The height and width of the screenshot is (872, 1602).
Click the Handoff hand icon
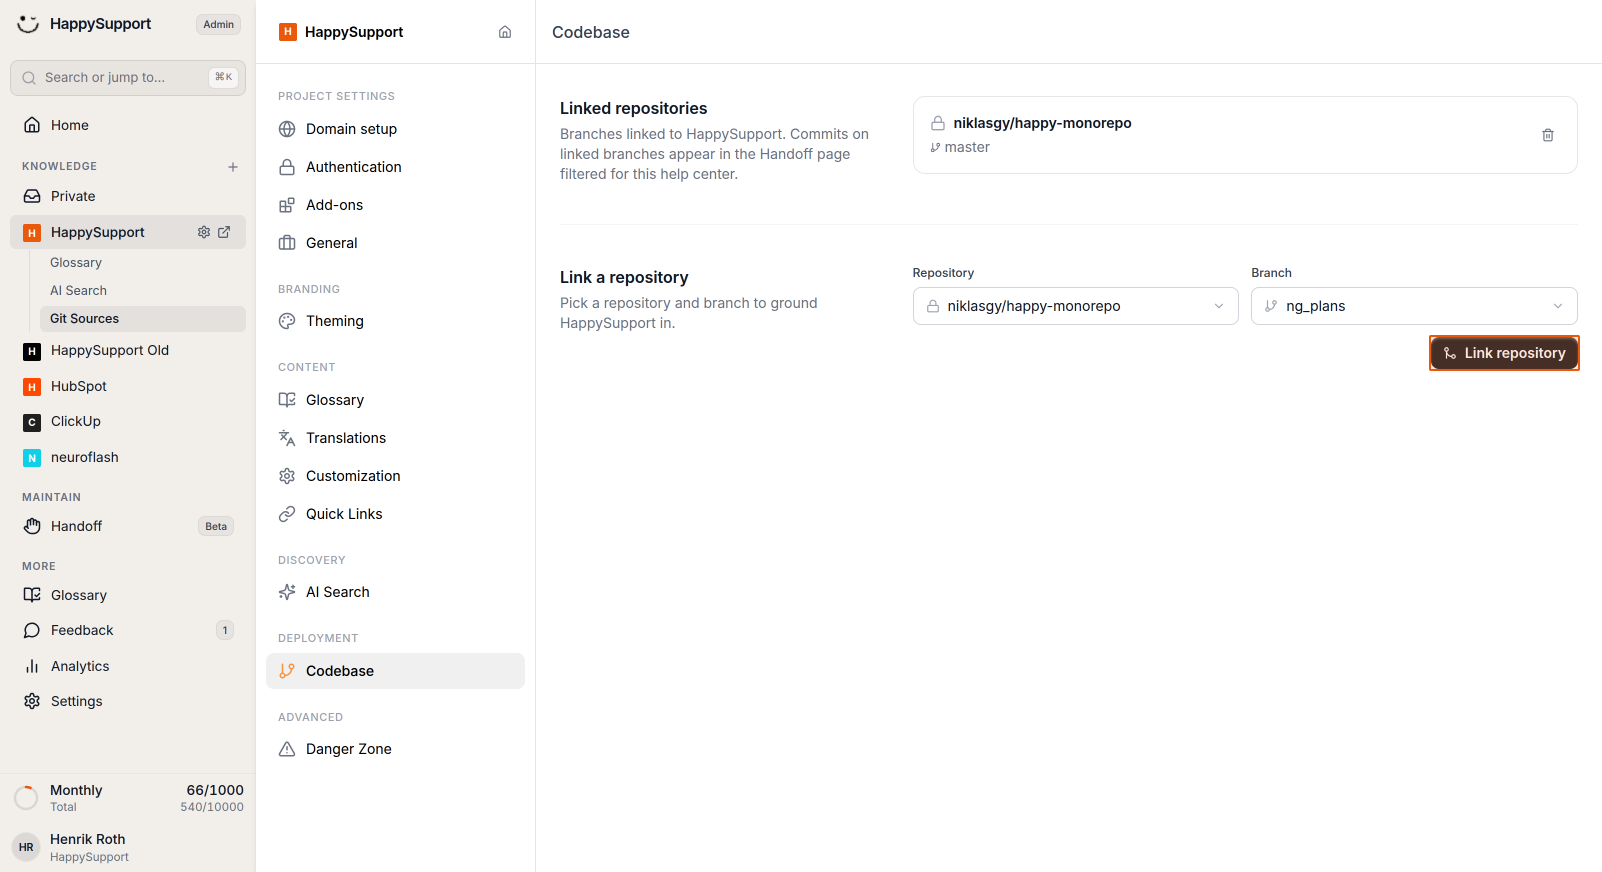(32, 526)
